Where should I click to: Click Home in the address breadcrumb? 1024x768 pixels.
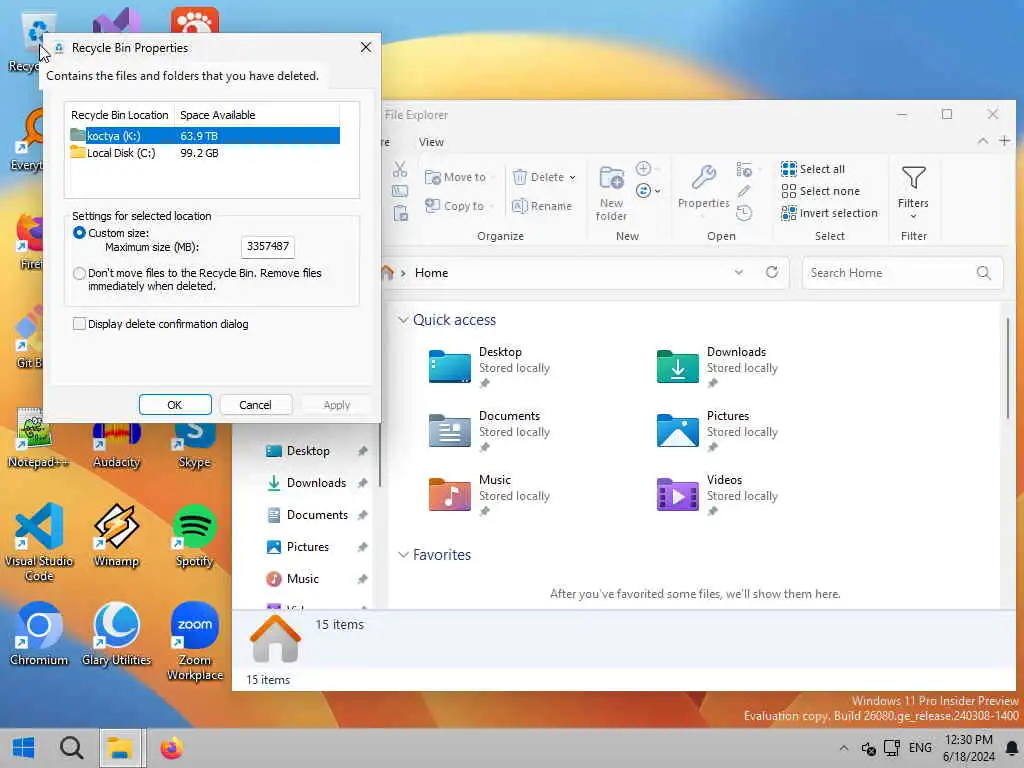pyautogui.click(x=431, y=273)
